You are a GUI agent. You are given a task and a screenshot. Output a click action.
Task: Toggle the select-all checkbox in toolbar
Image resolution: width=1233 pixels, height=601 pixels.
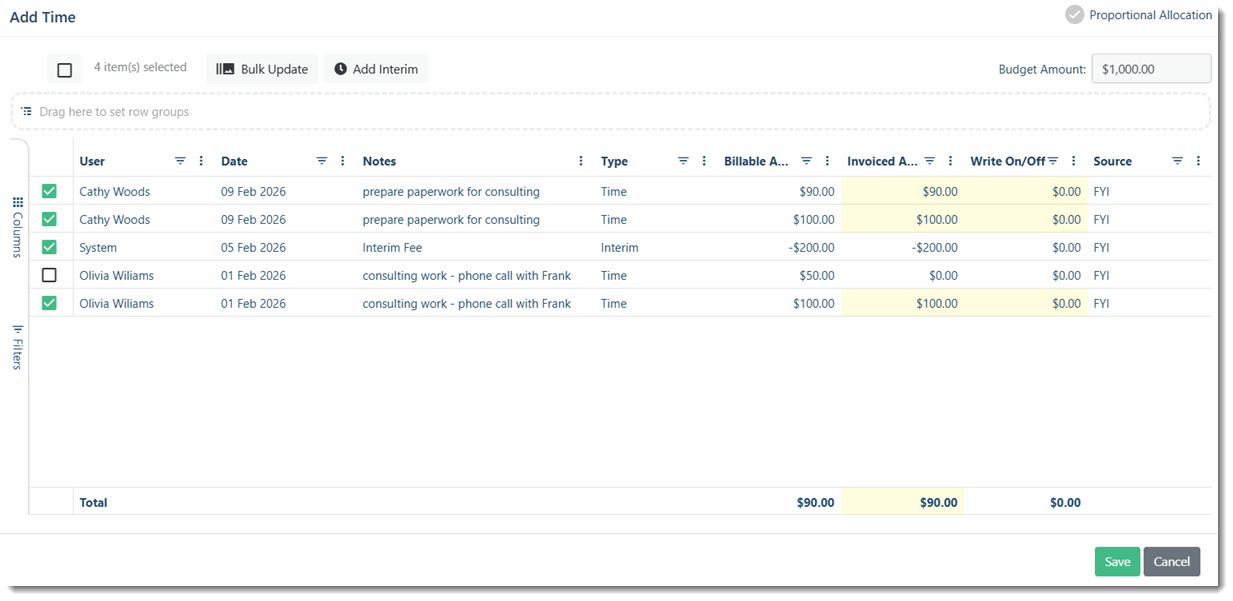tap(65, 70)
